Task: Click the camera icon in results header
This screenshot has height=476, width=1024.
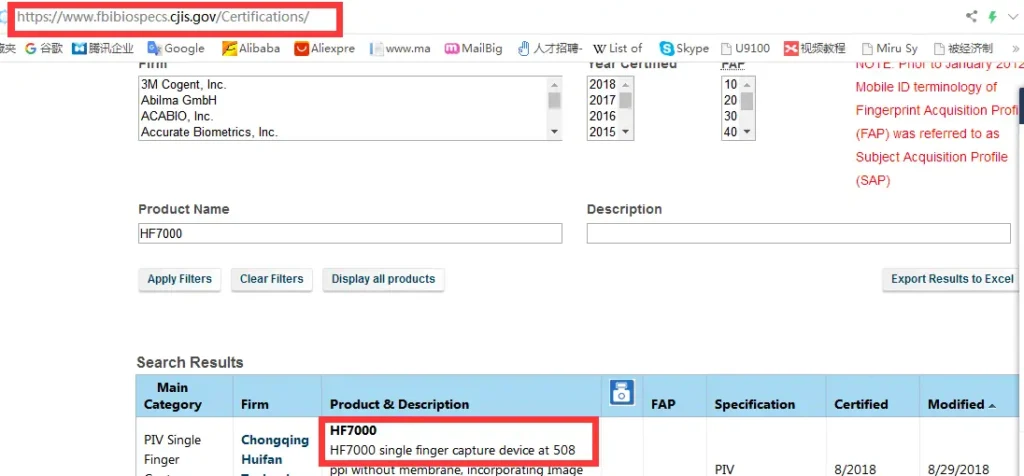Action: click(621, 393)
